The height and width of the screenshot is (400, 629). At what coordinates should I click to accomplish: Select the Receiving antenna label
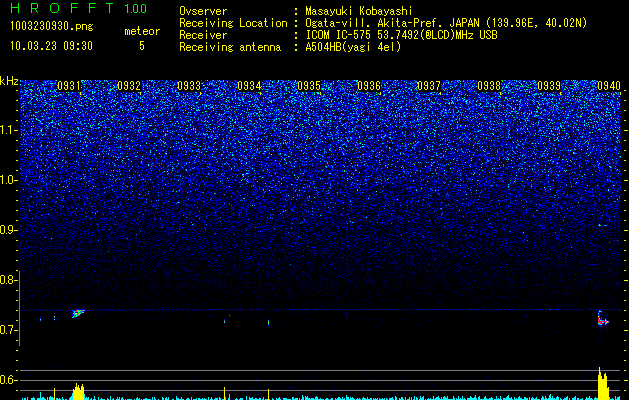point(230,47)
